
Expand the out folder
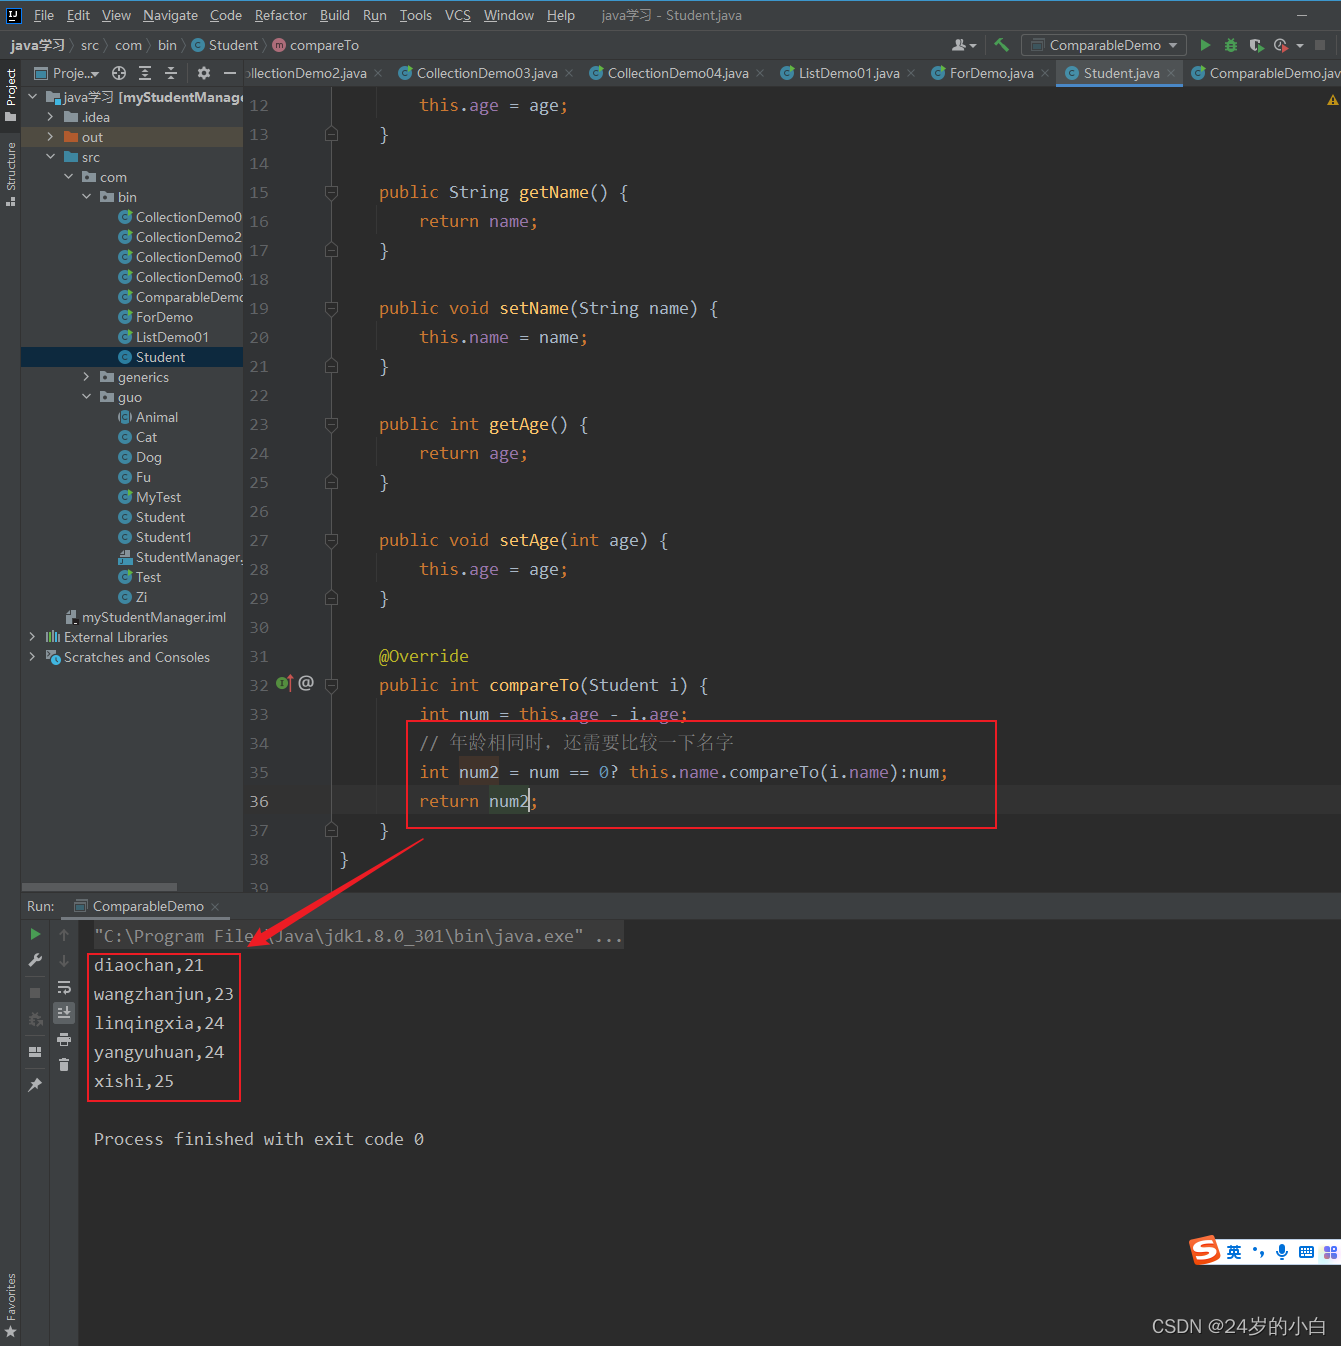(50, 137)
